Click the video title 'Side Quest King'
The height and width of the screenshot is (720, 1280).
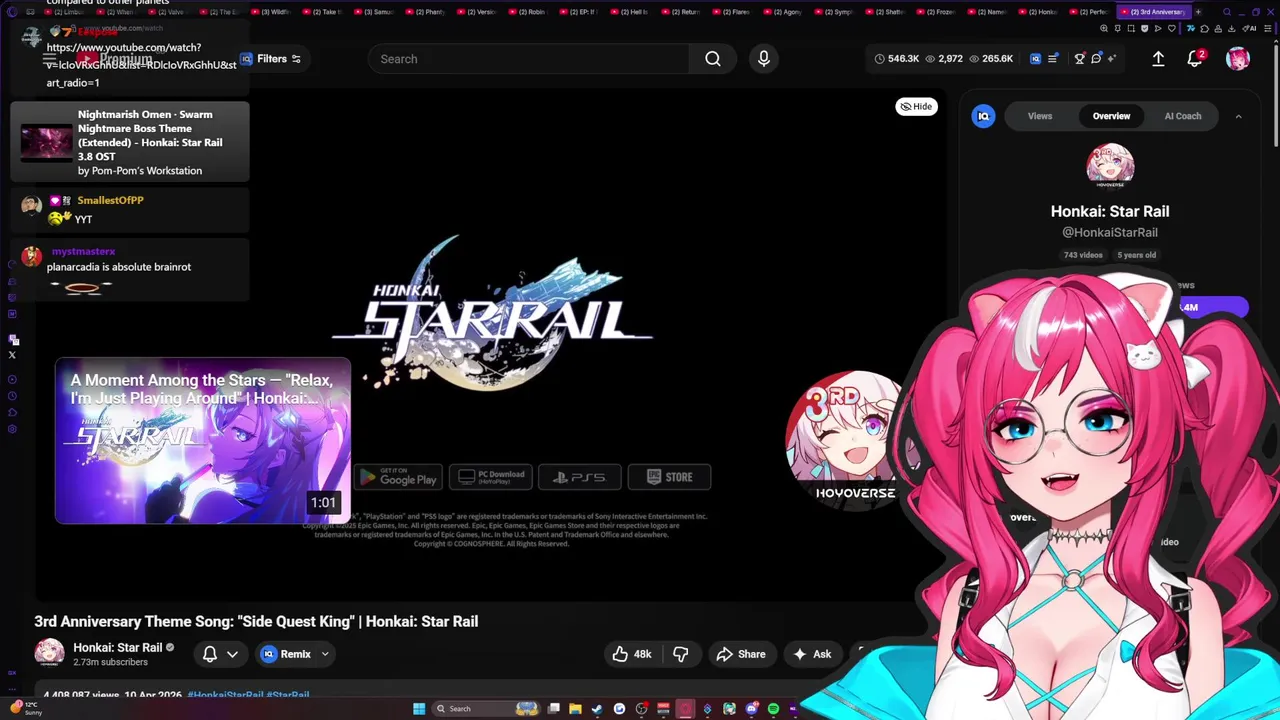(x=256, y=621)
